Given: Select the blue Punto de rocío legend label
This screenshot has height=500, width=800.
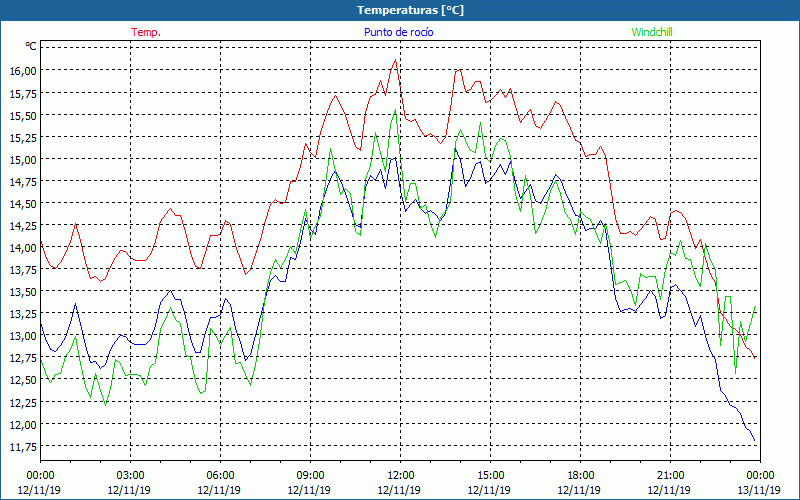Looking at the screenshot, I should click(x=398, y=32).
